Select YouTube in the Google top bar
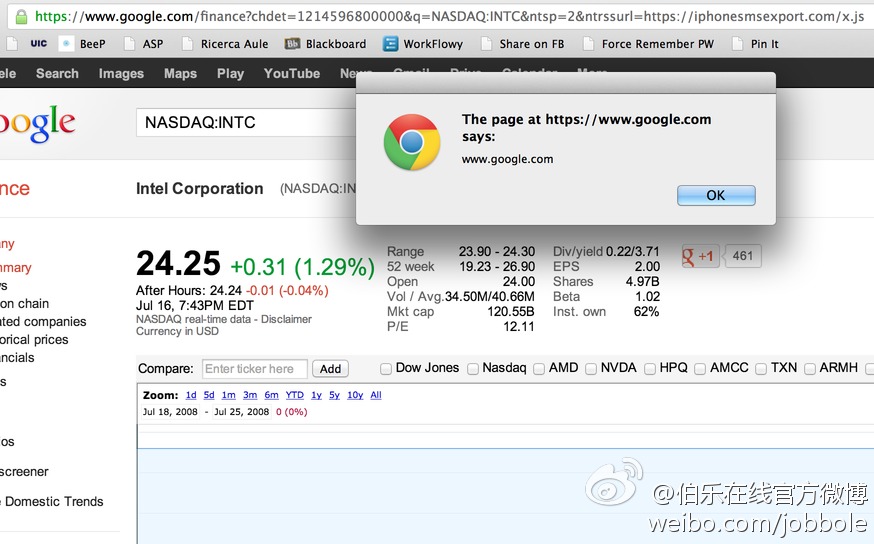874x544 pixels. point(292,74)
